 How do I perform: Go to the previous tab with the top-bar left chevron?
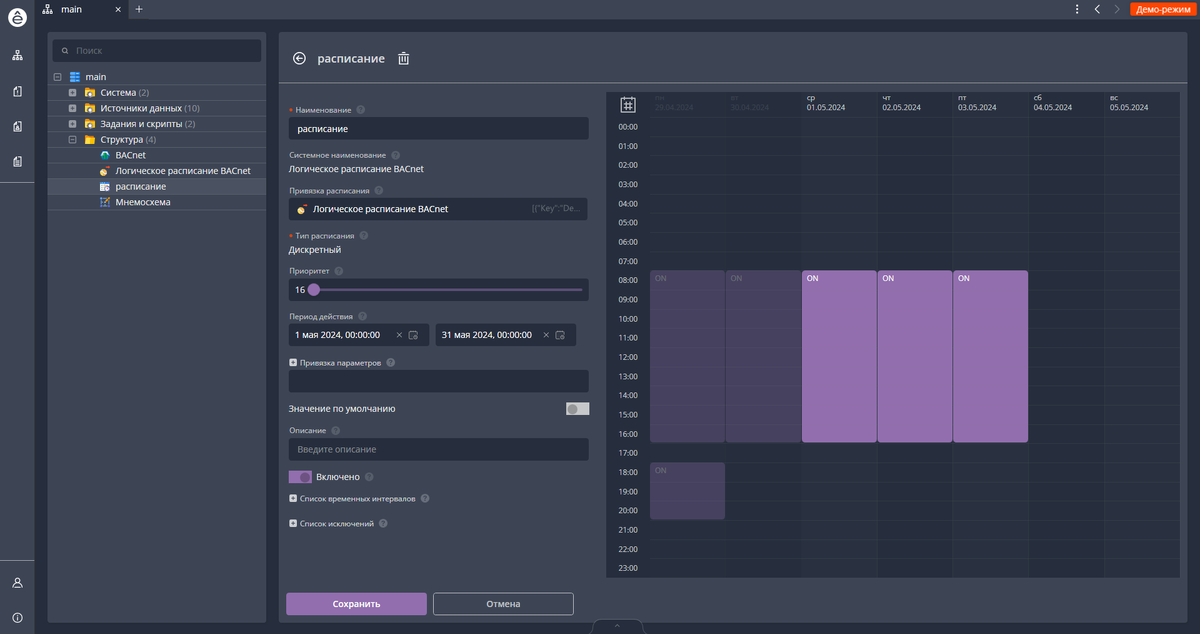click(x=1097, y=9)
